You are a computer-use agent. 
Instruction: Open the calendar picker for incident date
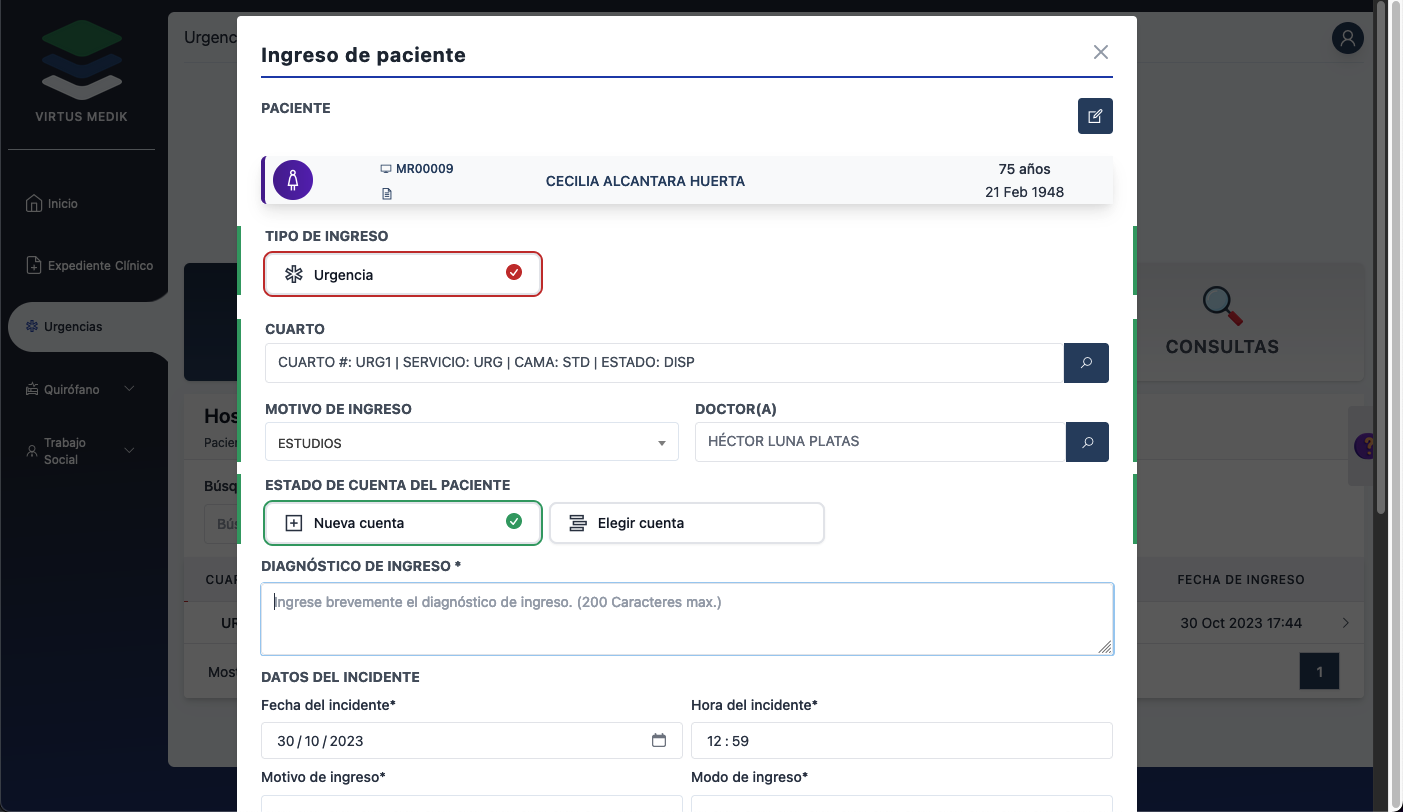(x=659, y=741)
